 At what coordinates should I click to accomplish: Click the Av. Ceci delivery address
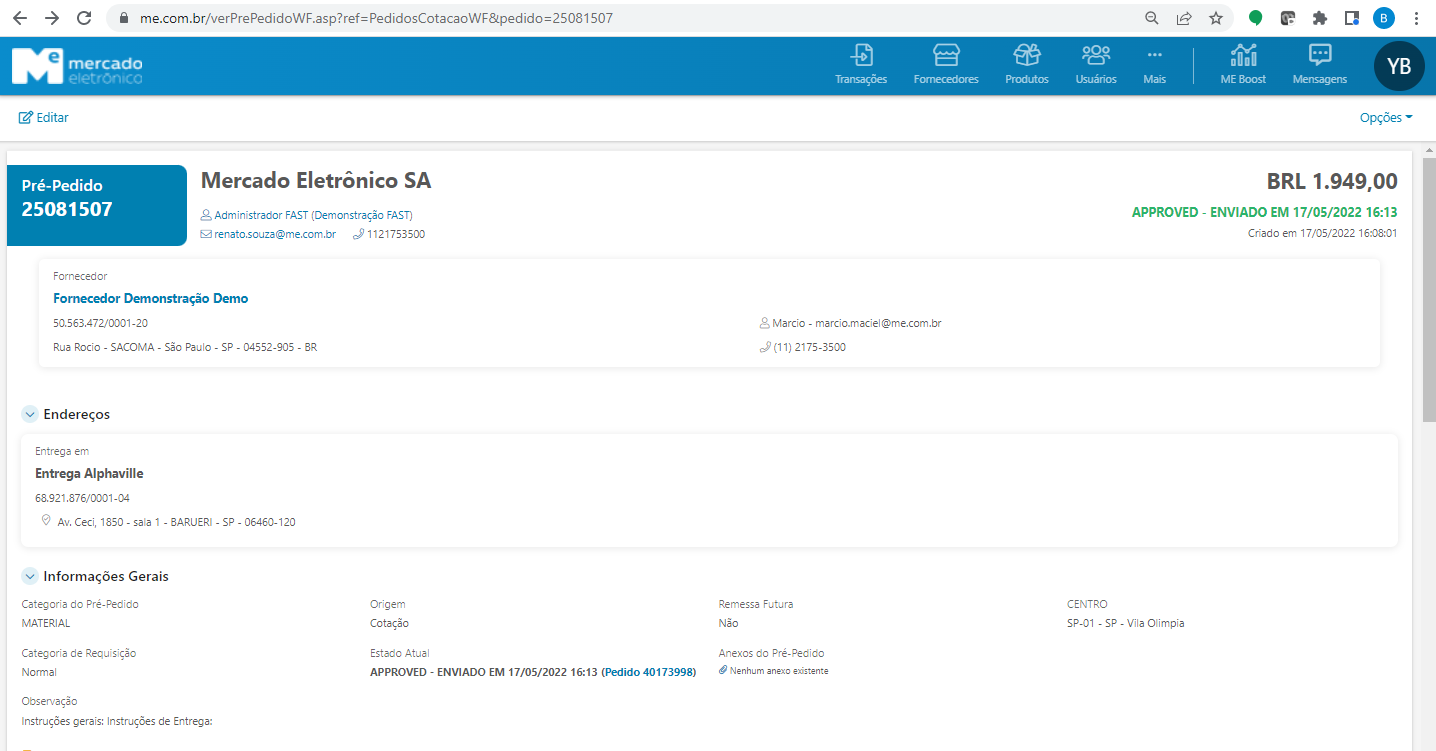point(176,522)
